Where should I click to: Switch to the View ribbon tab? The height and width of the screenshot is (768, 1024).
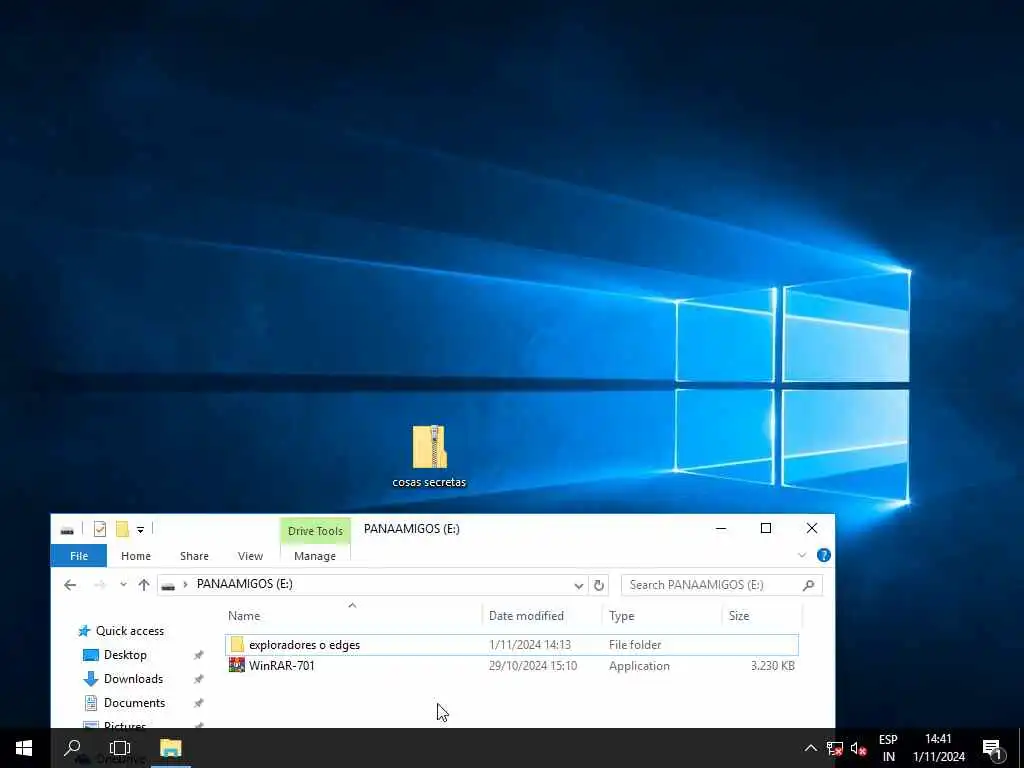pyautogui.click(x=250, y=556)
